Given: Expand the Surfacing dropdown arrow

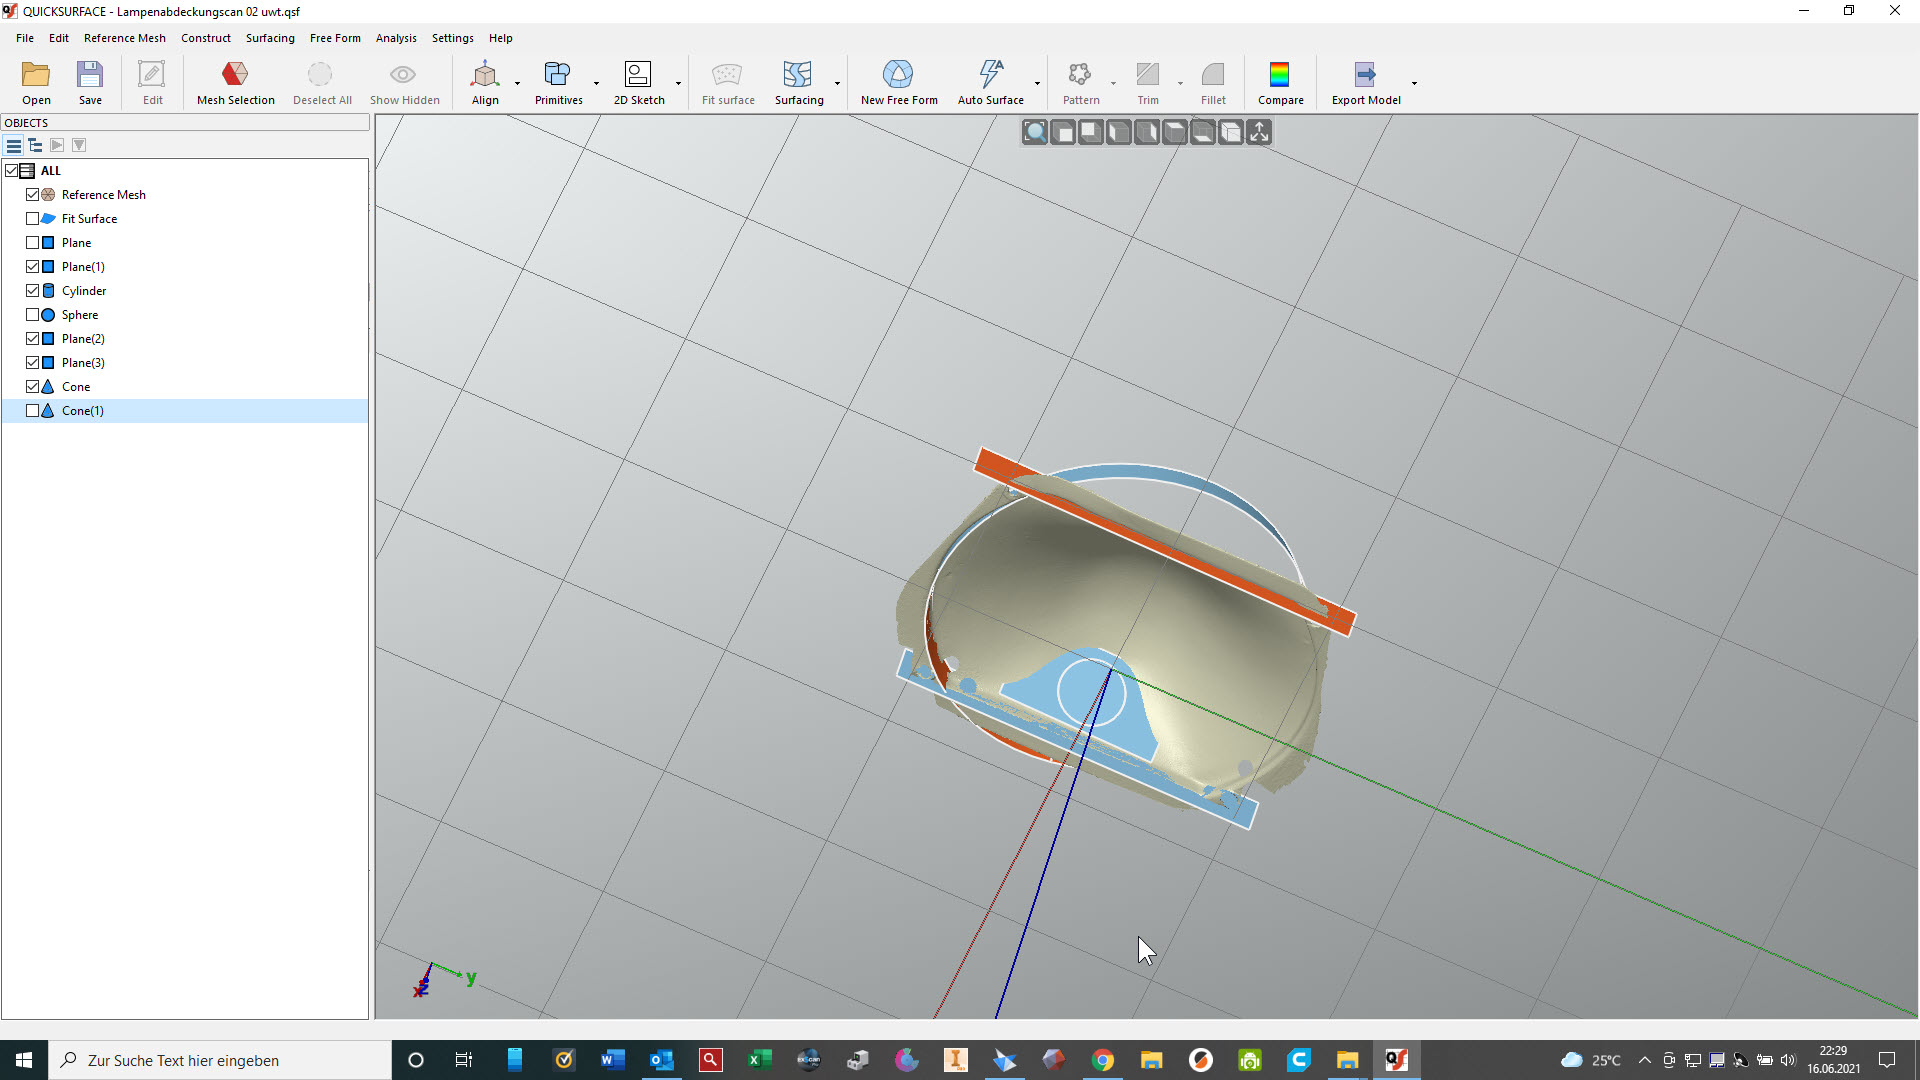Looking at the screenshot, I should pos(837,83).
